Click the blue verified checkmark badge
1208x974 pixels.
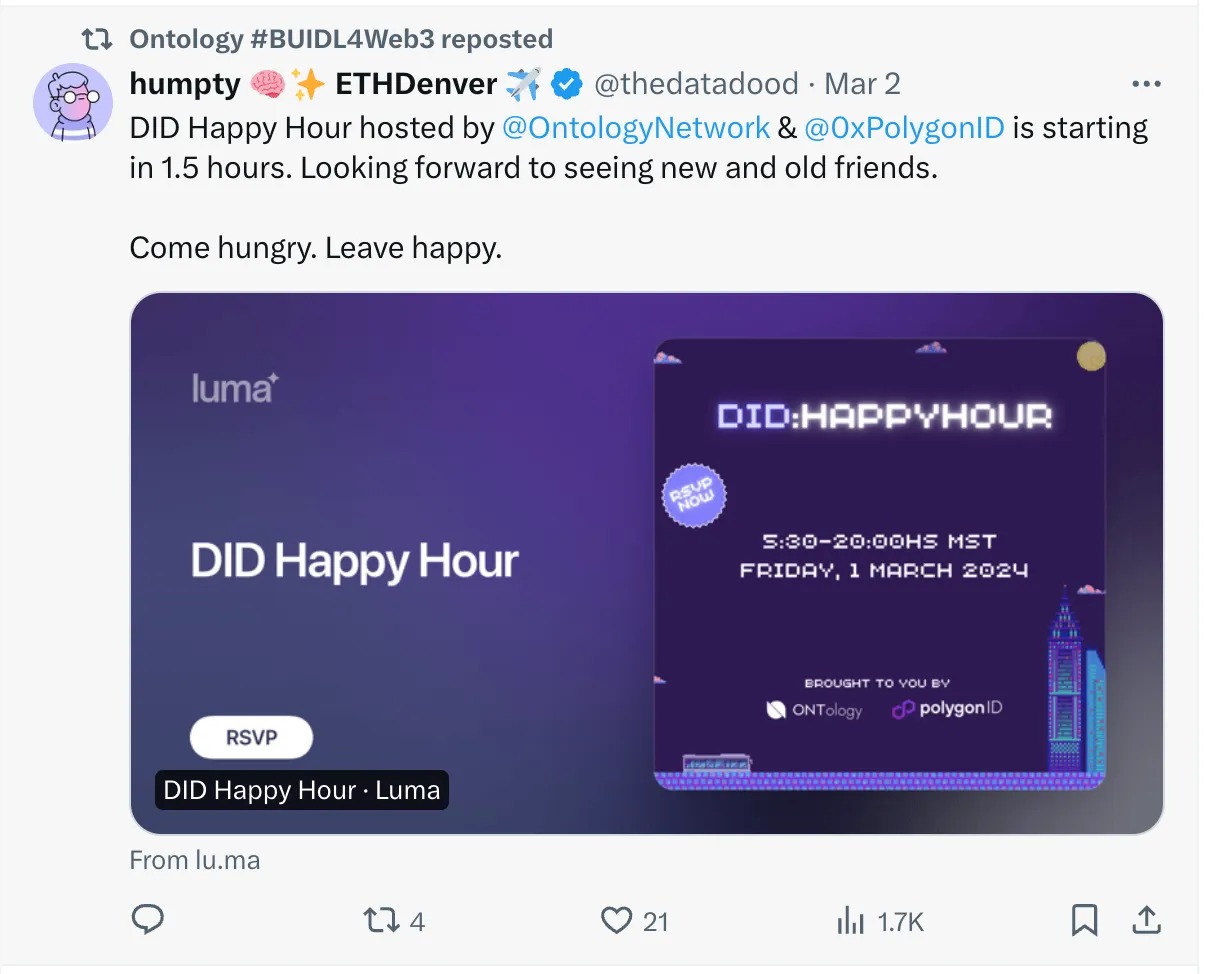click(567, 85)
